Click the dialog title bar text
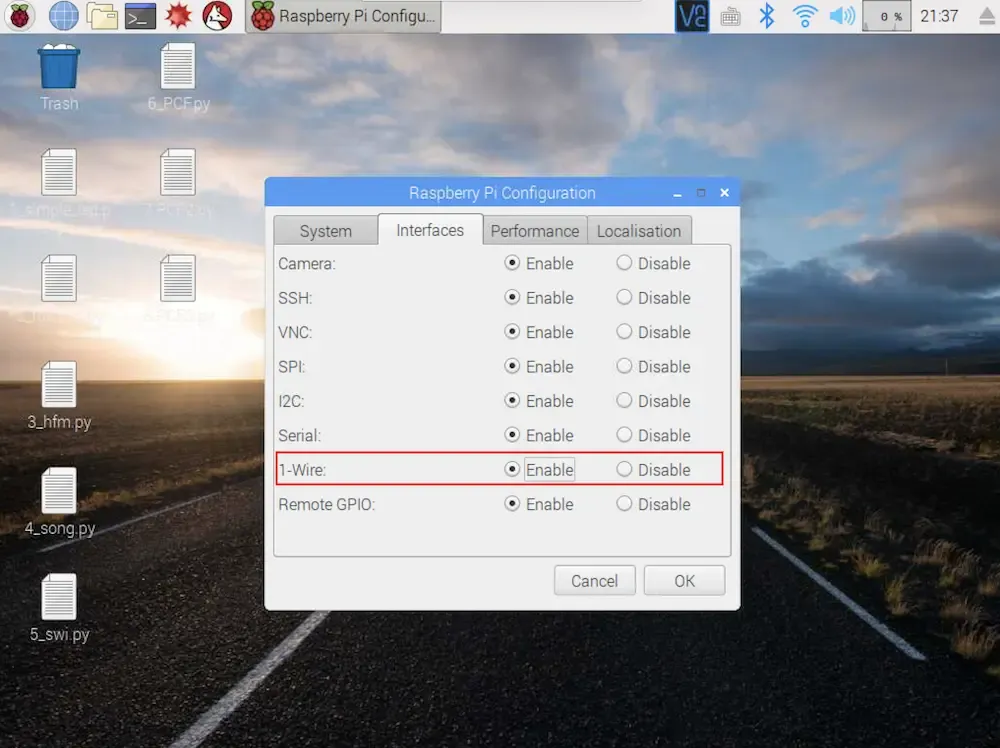 (502, 193)
